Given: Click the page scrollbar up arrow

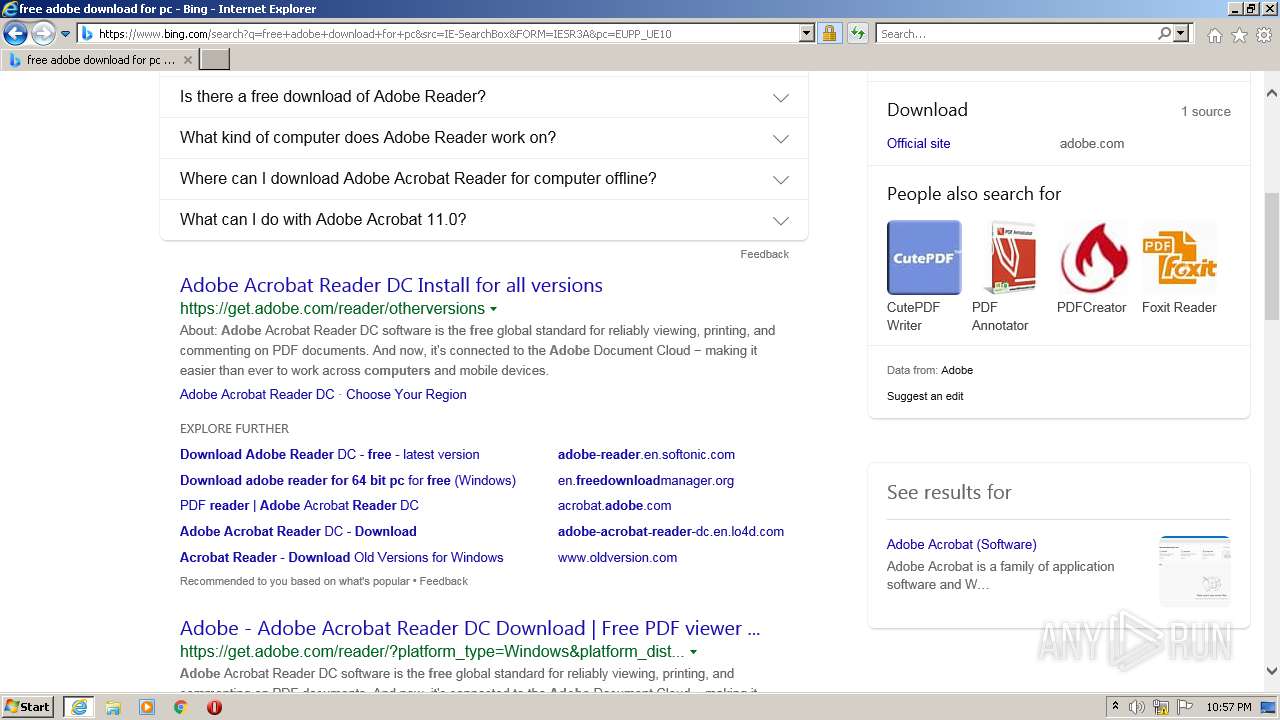Looking at the screenshot, I should (x=1272, y=93).
